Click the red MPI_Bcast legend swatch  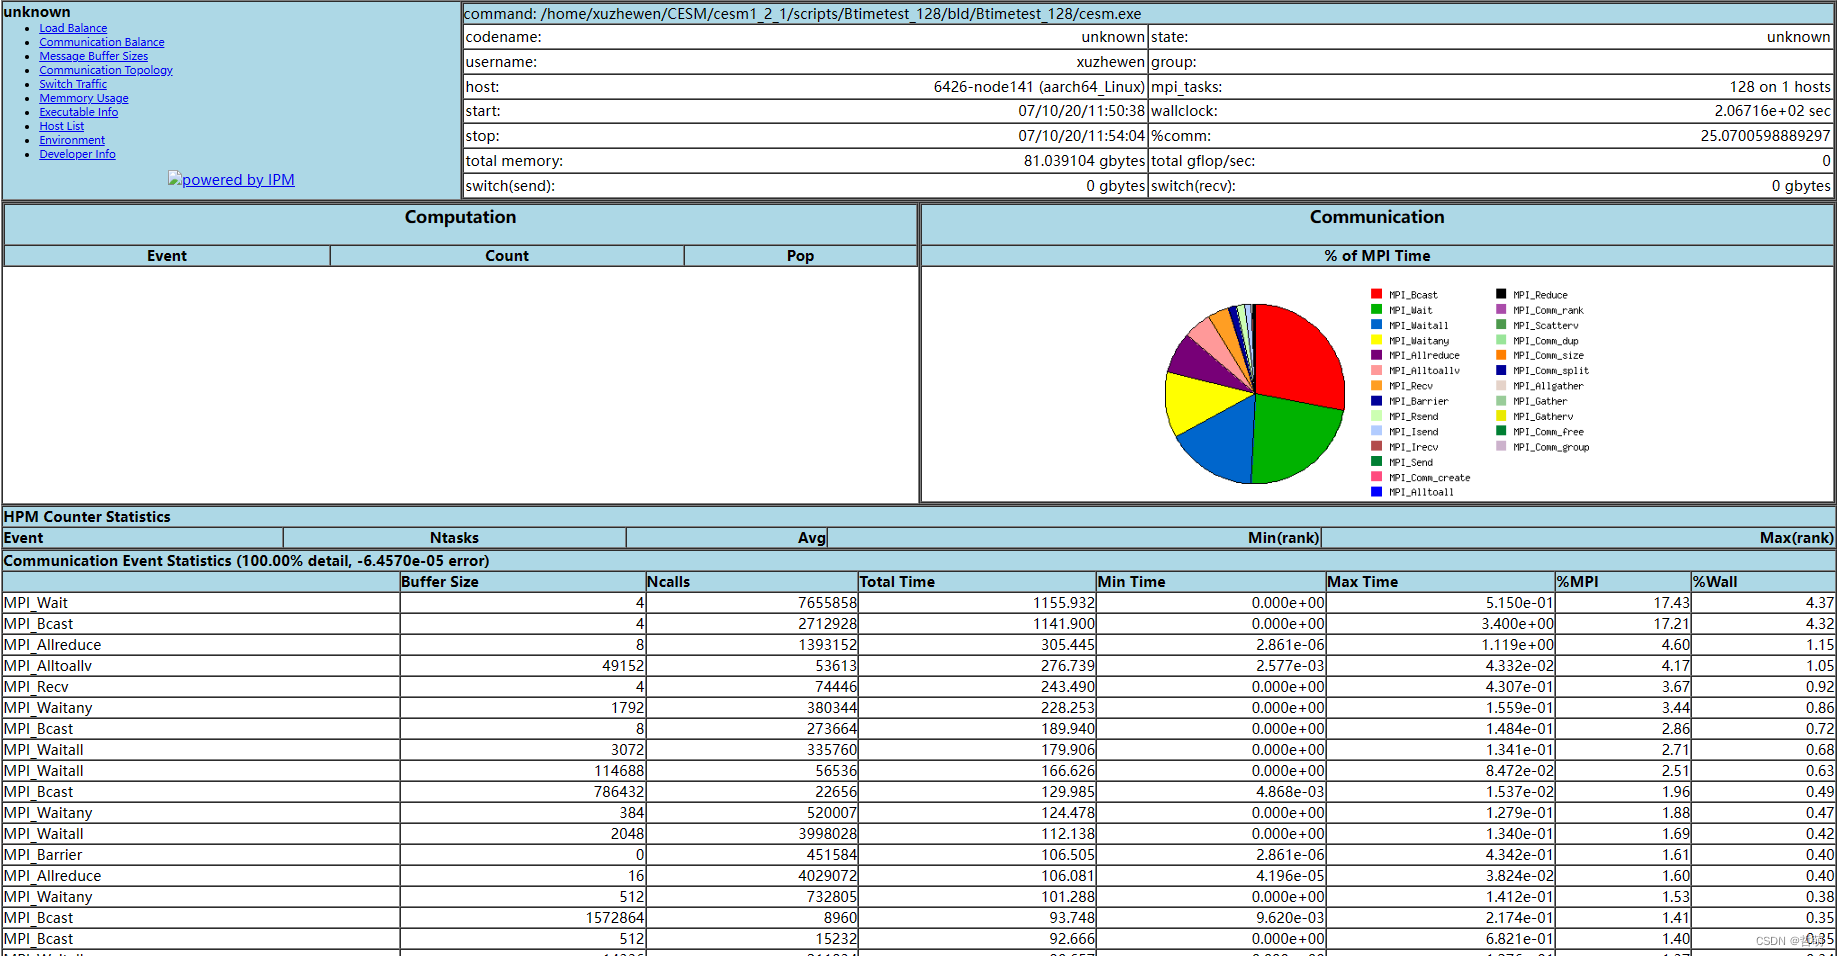pos(1377,294)
